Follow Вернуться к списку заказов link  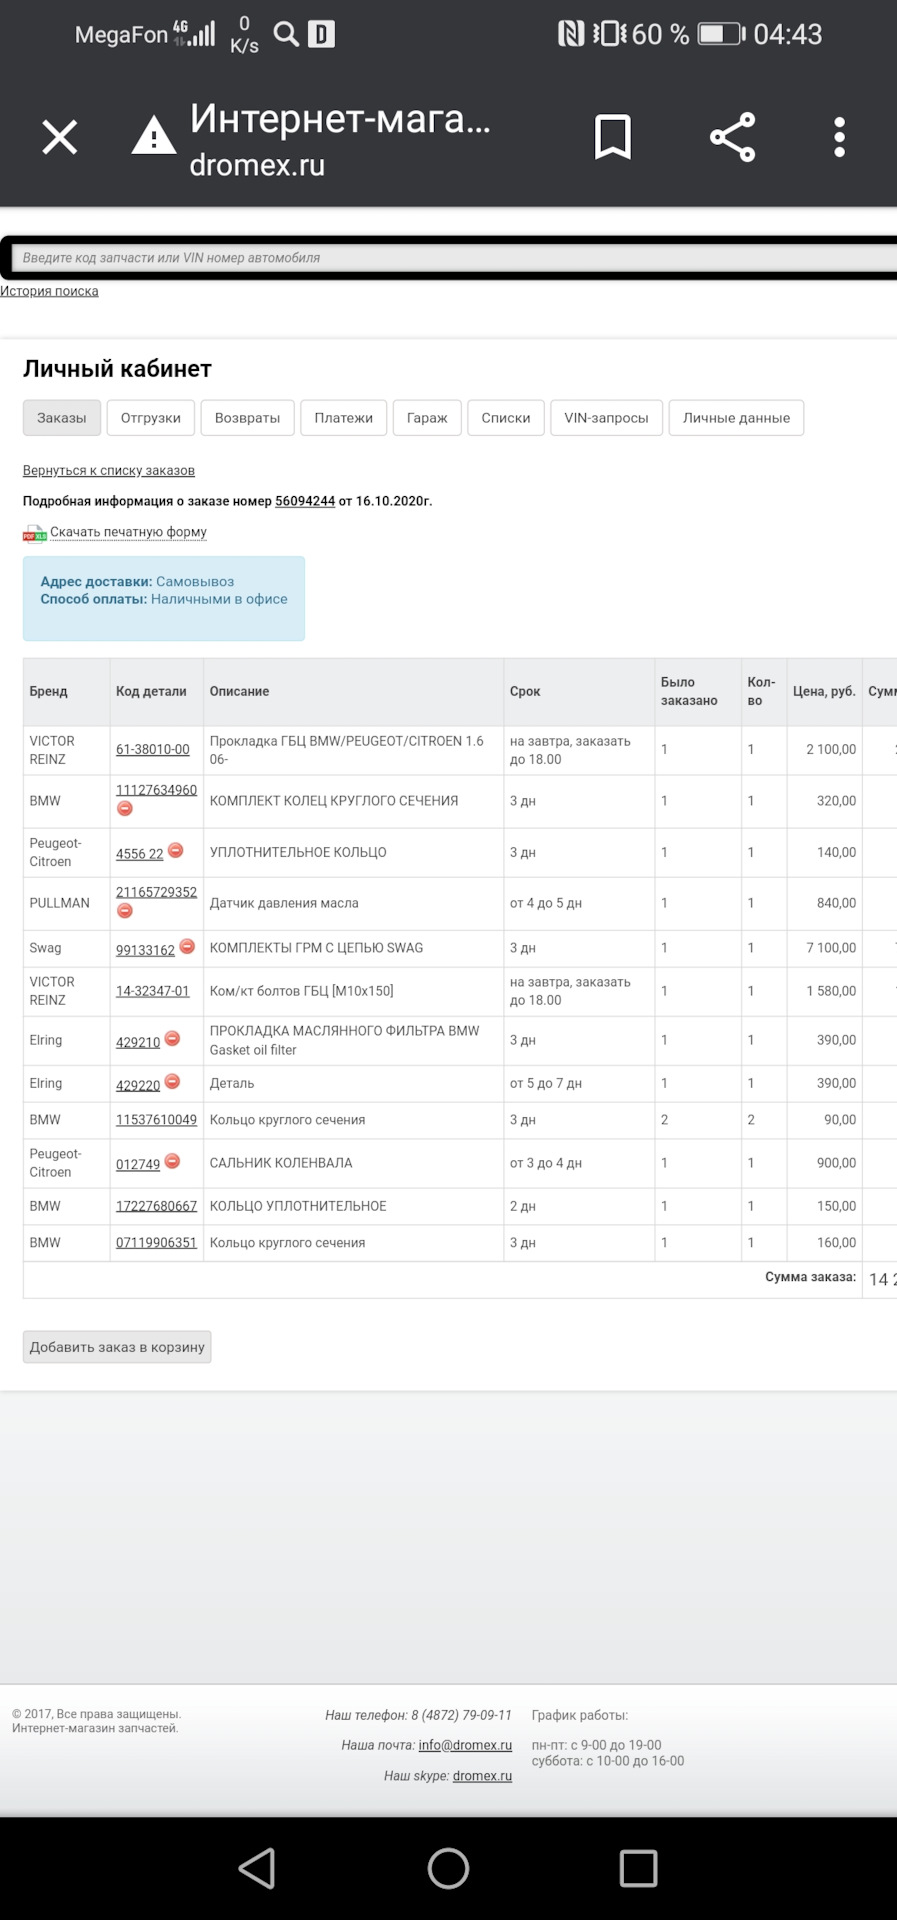coord(109,471)
